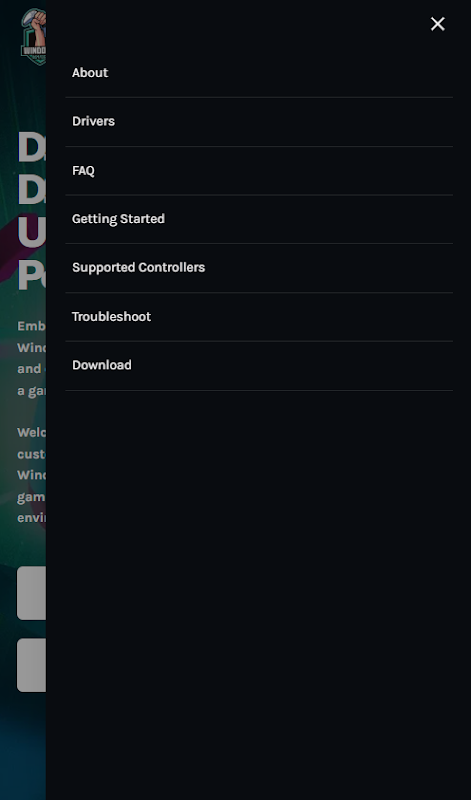
Task: Click the fist-and-controller site logo
Action: (33, 37)
